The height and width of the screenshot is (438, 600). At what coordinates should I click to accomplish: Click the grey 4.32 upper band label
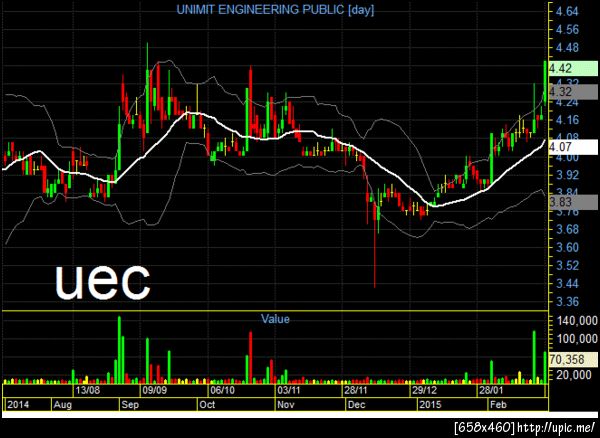pos(573,92)
